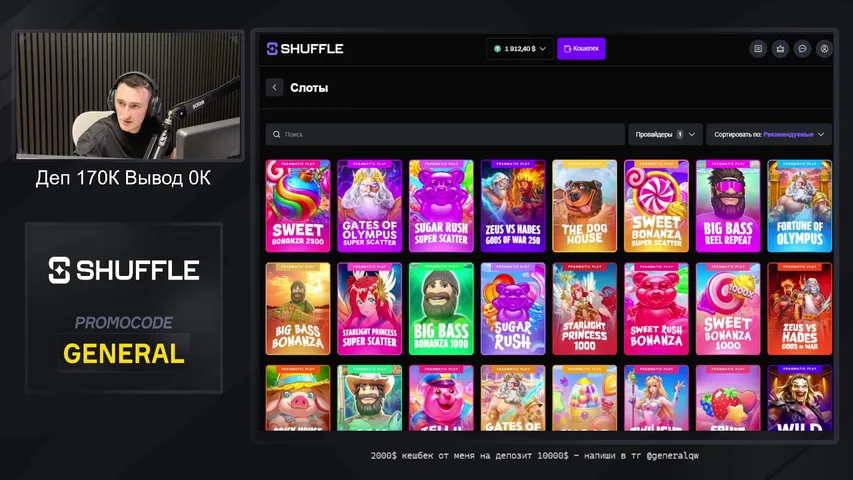The image size is (853, 480).
Task: Open the bottom-row Gates of game tile
Action: click(x=513, y=398)
